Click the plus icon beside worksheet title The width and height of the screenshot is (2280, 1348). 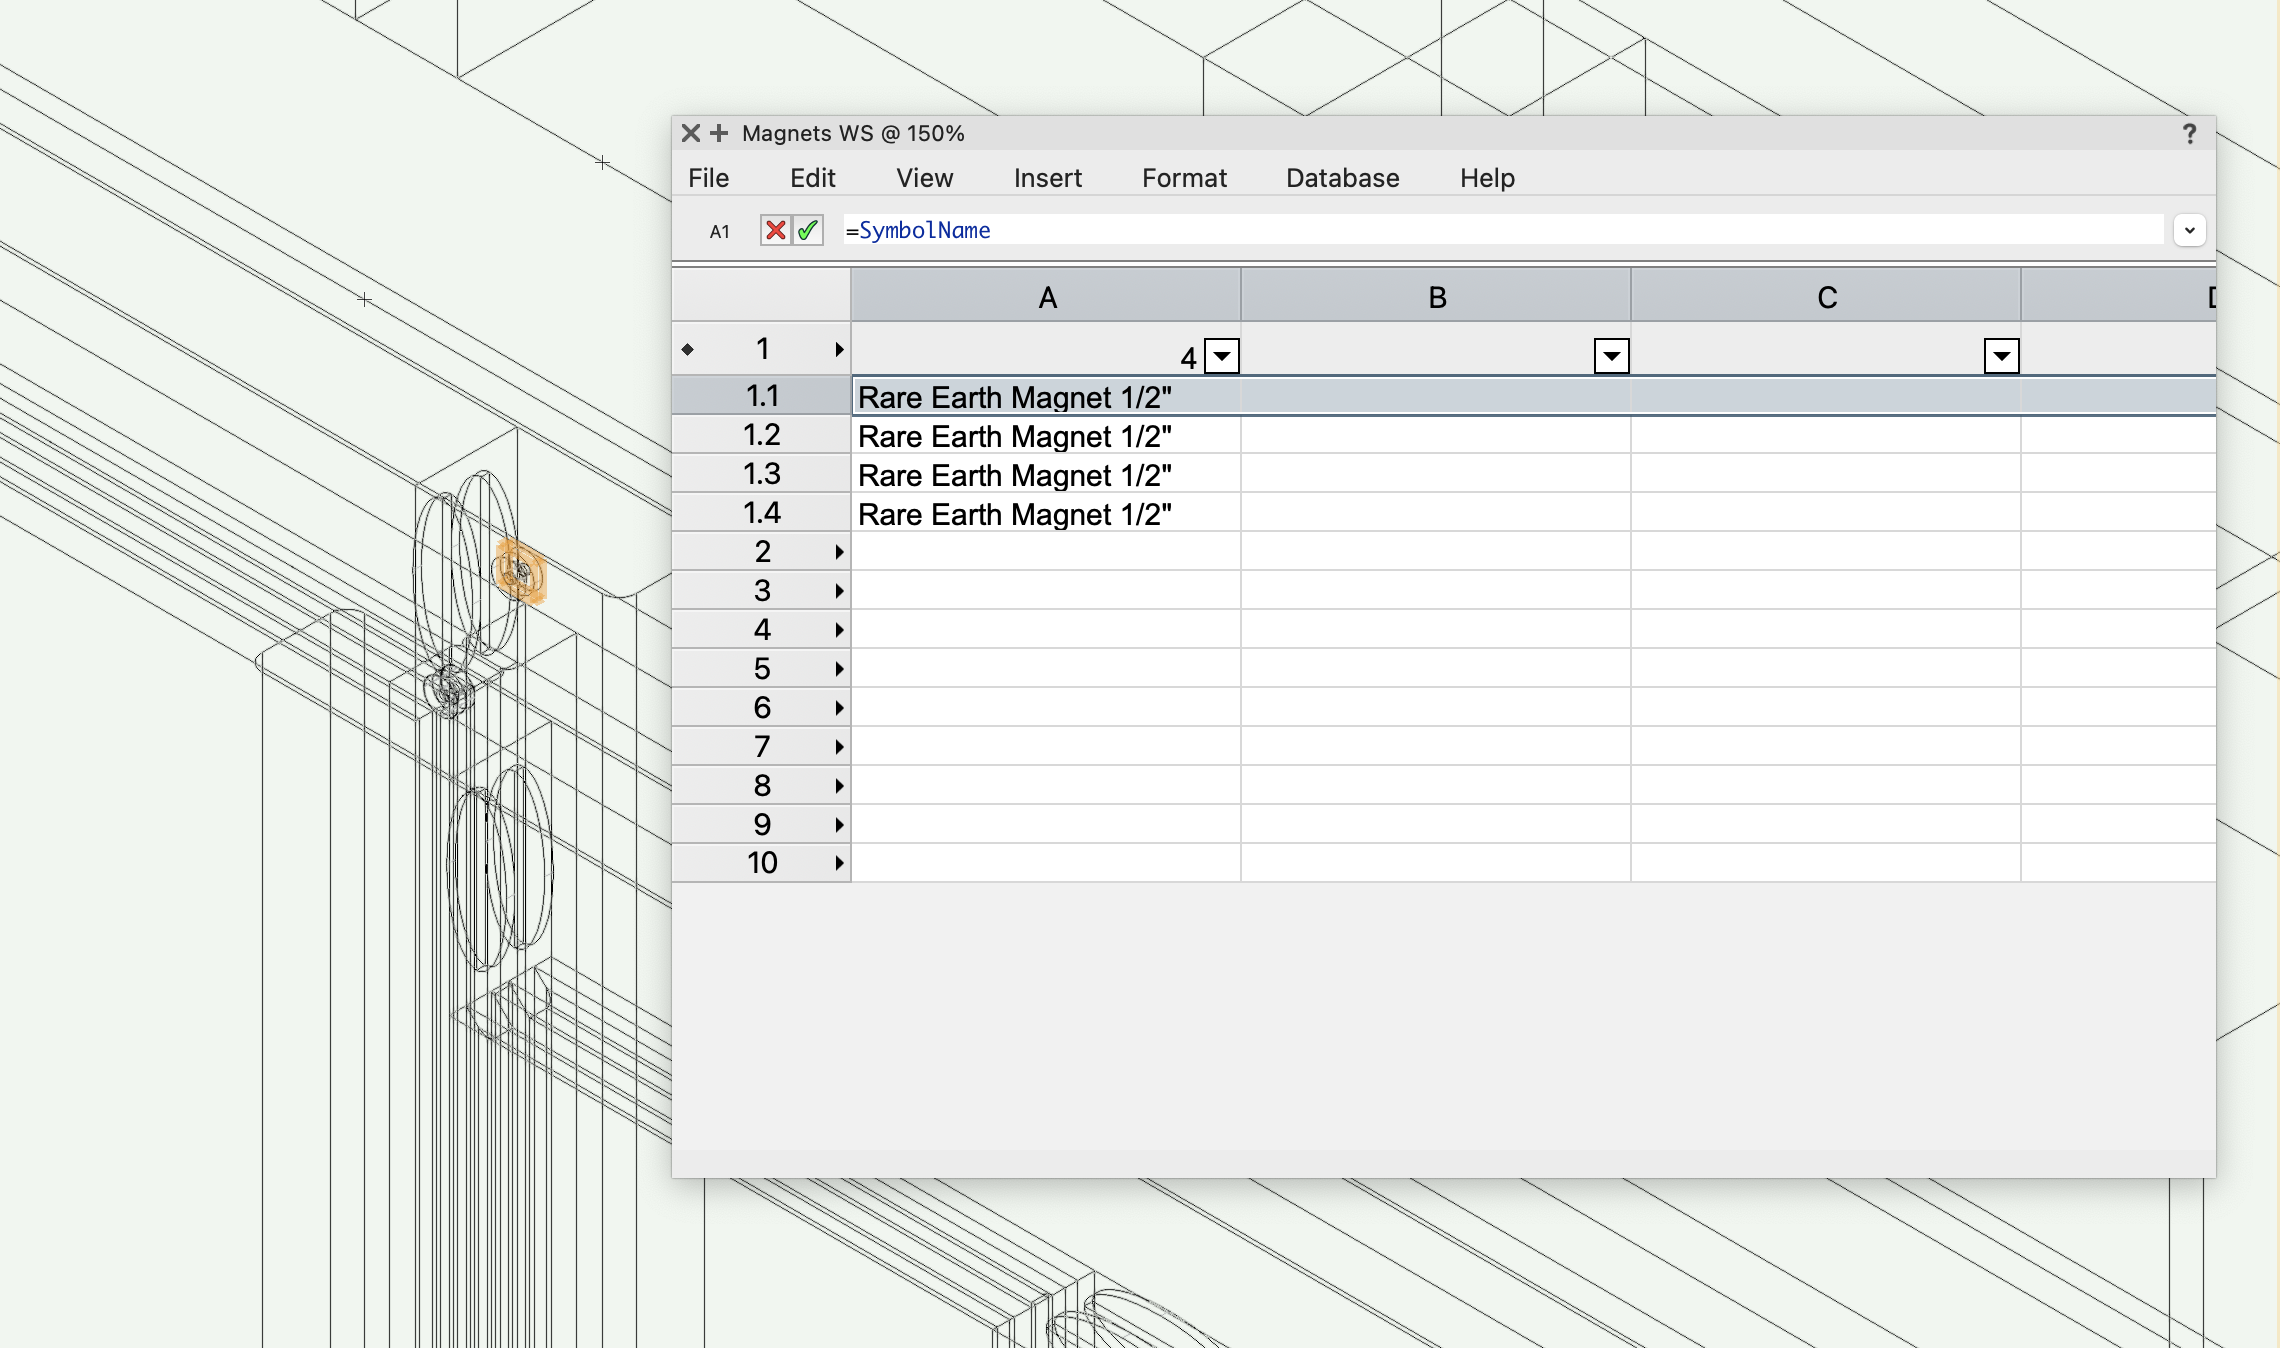pos(719,133)
